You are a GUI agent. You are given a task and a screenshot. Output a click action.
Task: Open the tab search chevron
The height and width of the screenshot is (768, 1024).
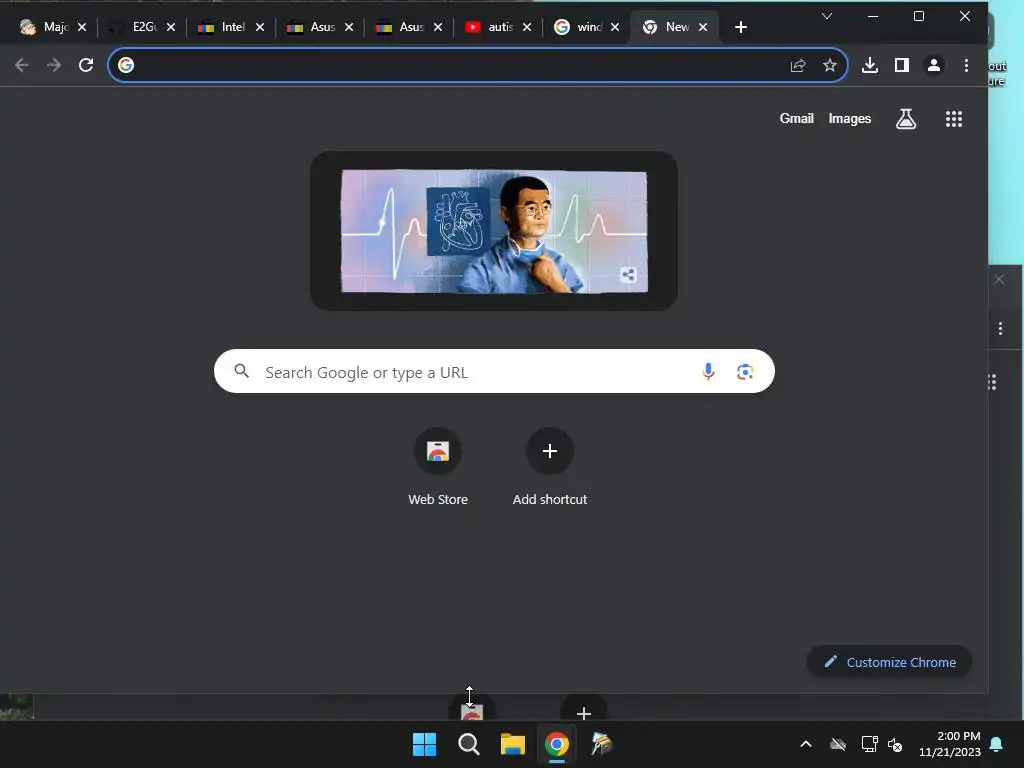pyautogui.click(x=827, y=16)
